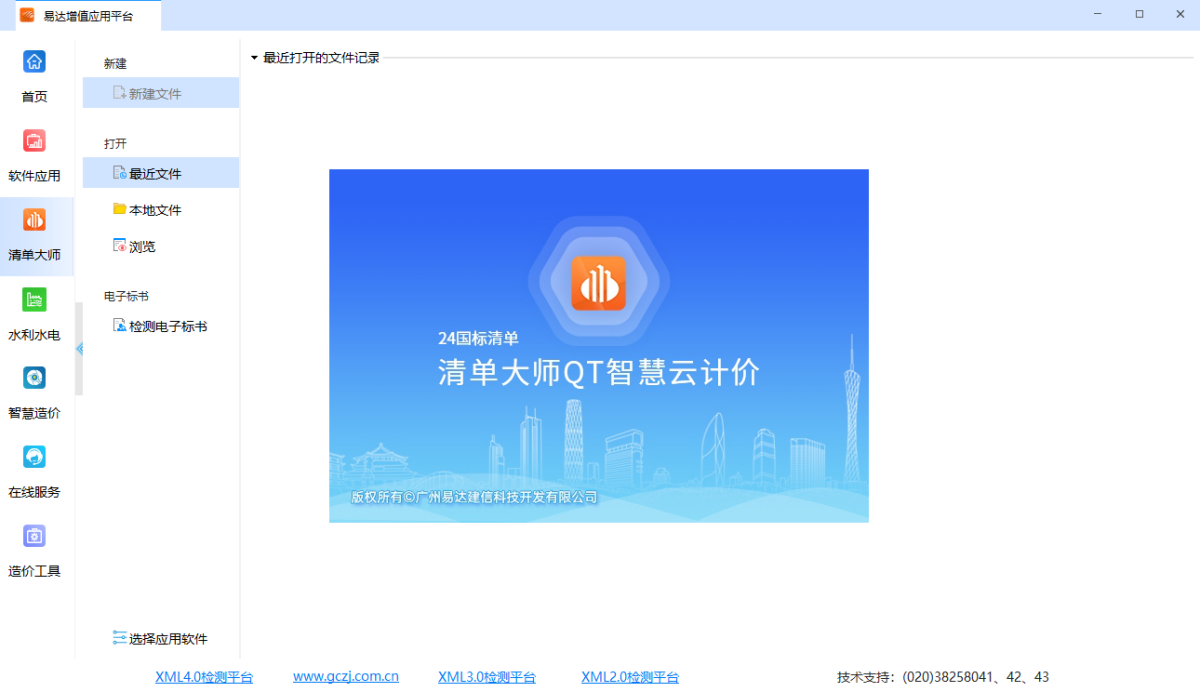The image size is (1200, 692).
Task: Open the XML3.0检测平台 link
Action: [x=487, y=677]
